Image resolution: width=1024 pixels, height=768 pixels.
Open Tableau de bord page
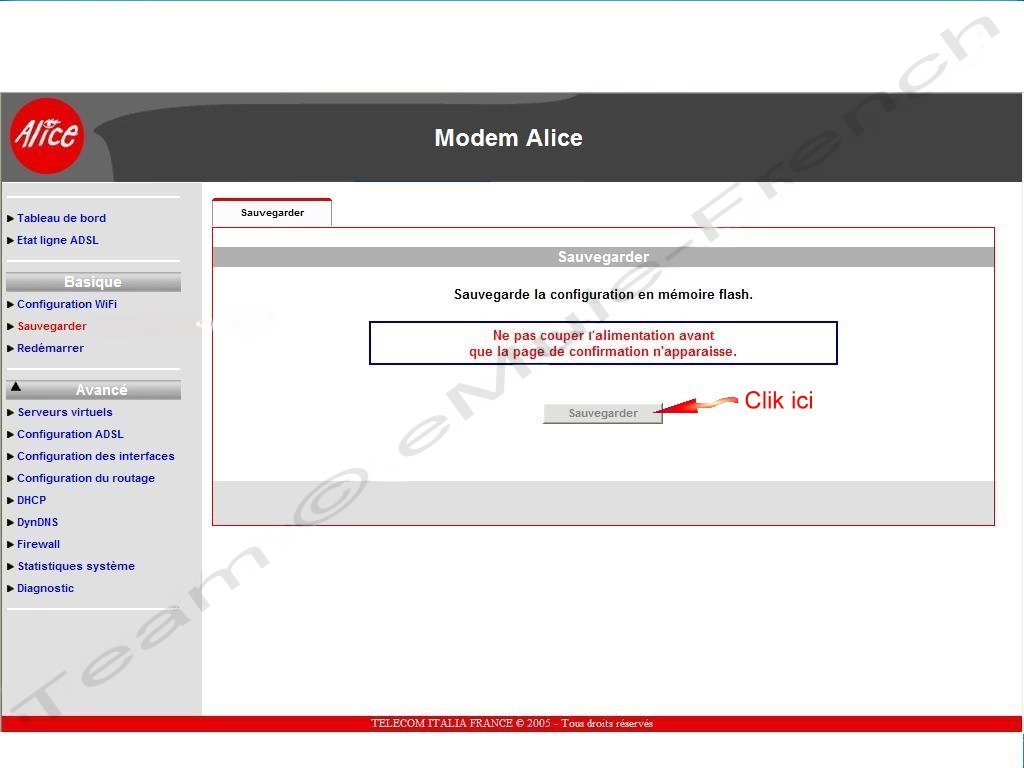pyautogui.click(x=61, y=218)
